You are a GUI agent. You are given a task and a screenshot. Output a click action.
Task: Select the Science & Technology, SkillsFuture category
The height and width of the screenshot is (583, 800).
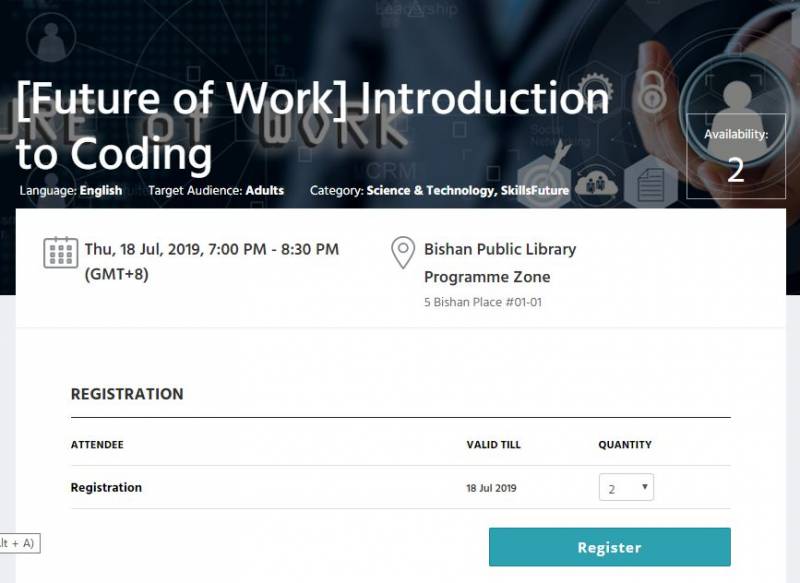click(x=467, y=190)
